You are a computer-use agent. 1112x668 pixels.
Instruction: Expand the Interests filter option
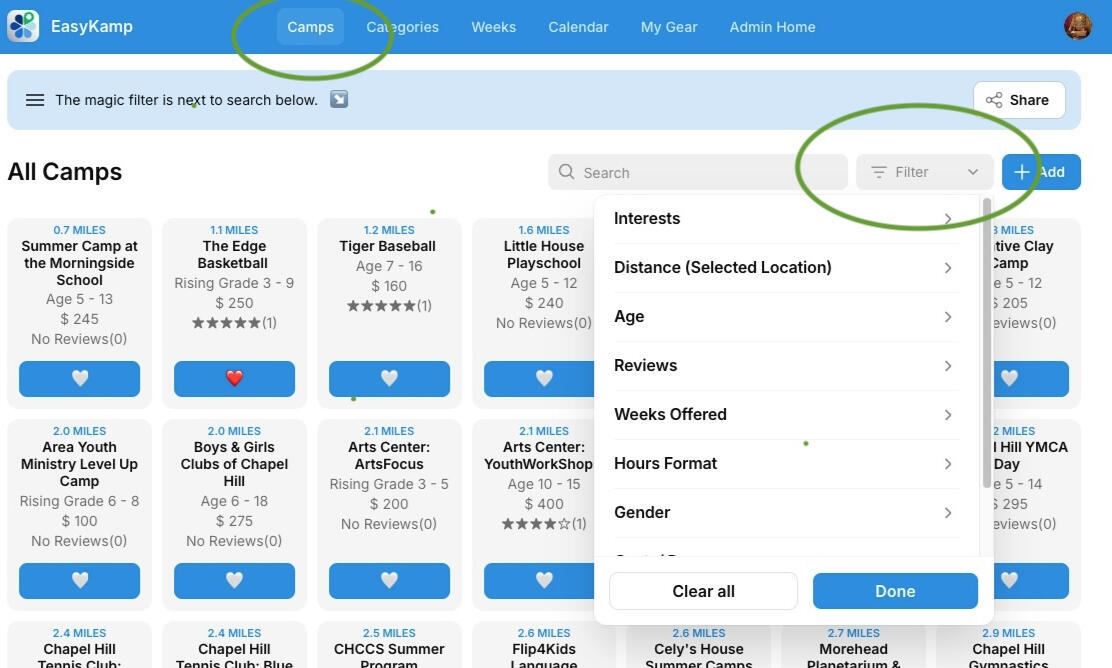pos(782,219)
